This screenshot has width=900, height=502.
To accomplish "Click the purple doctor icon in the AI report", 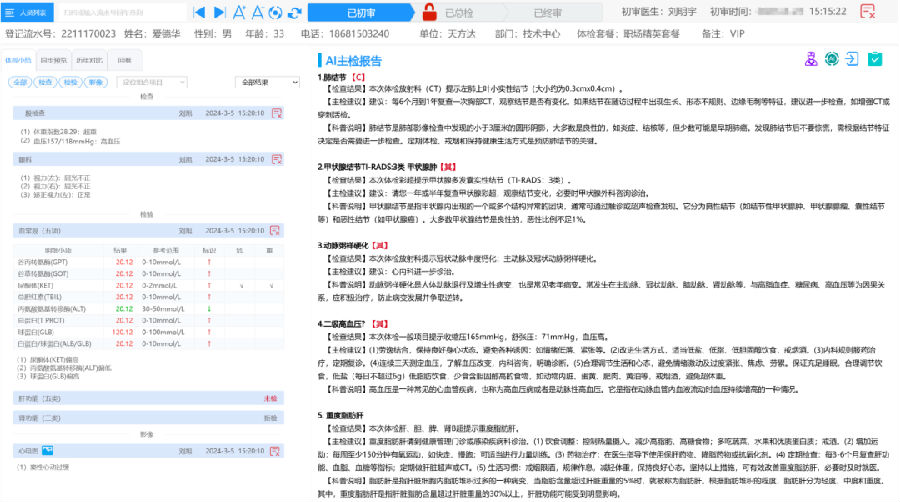I will pyautogui.click(x=811, y=60).
